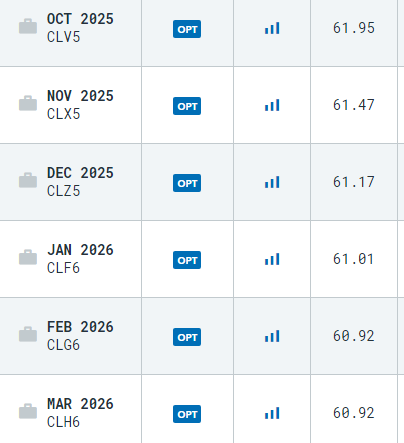Viewport: 404px width, 443px height.
Task: Open OPT options for DEC 2025
Action: pos(187,183)
